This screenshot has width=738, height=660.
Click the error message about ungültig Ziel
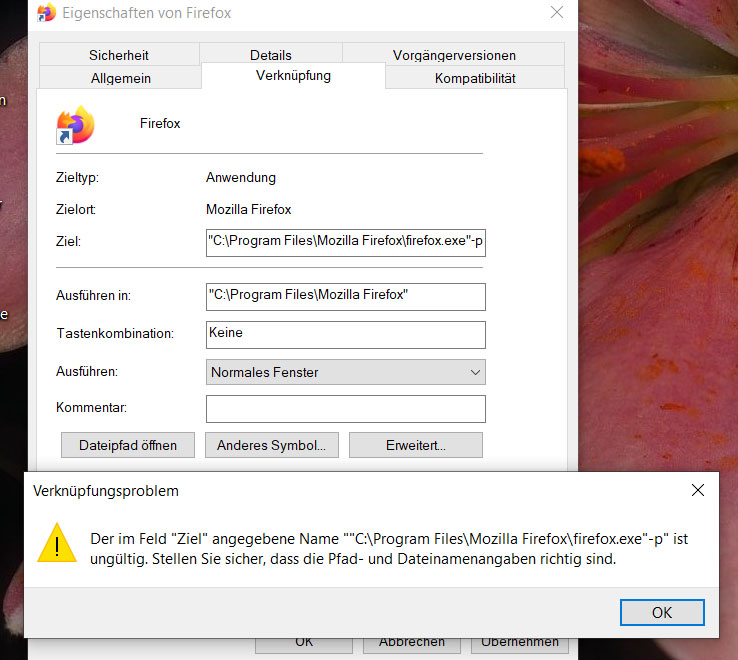[389, 548]
